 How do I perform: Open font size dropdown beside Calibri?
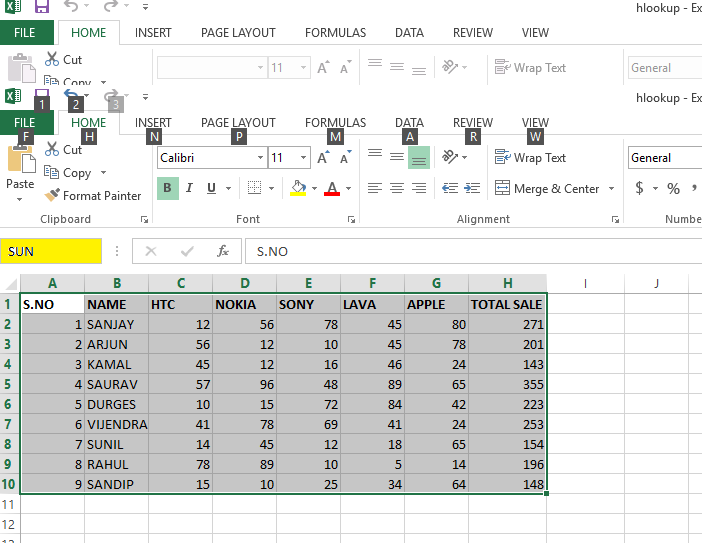coord(303,158)
